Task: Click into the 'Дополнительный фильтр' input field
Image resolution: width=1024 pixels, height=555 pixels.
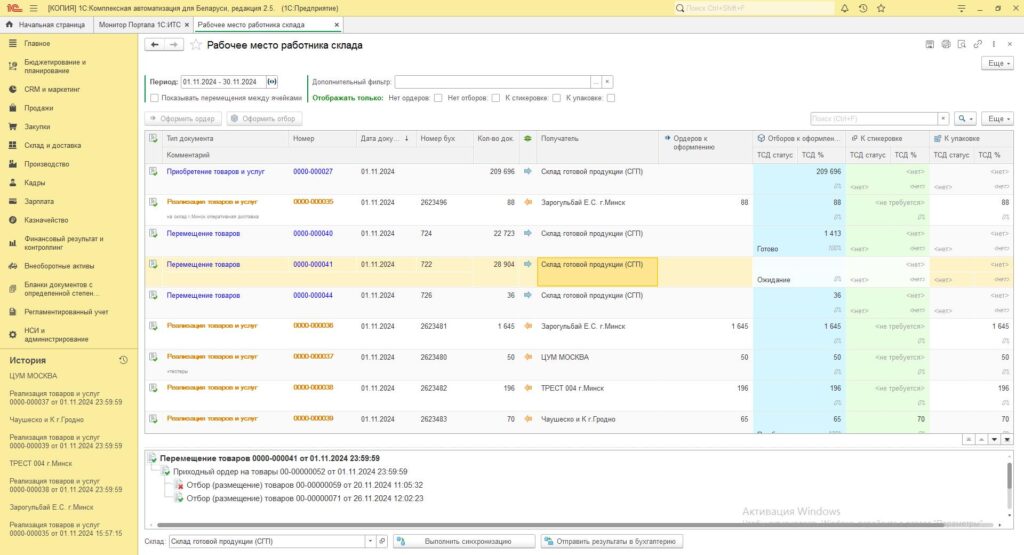Action: tap(491, 82)
